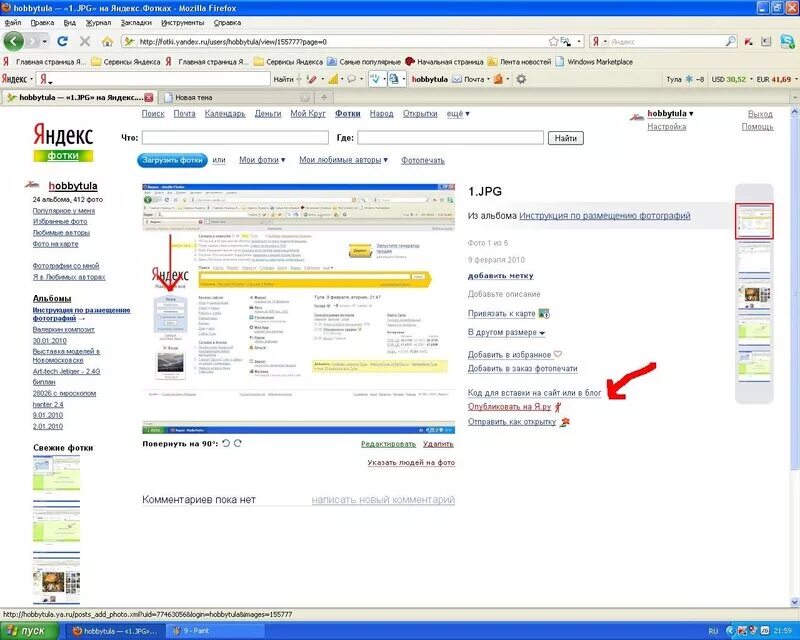Click the RU language indicator in tray

[x=713, y=631]
